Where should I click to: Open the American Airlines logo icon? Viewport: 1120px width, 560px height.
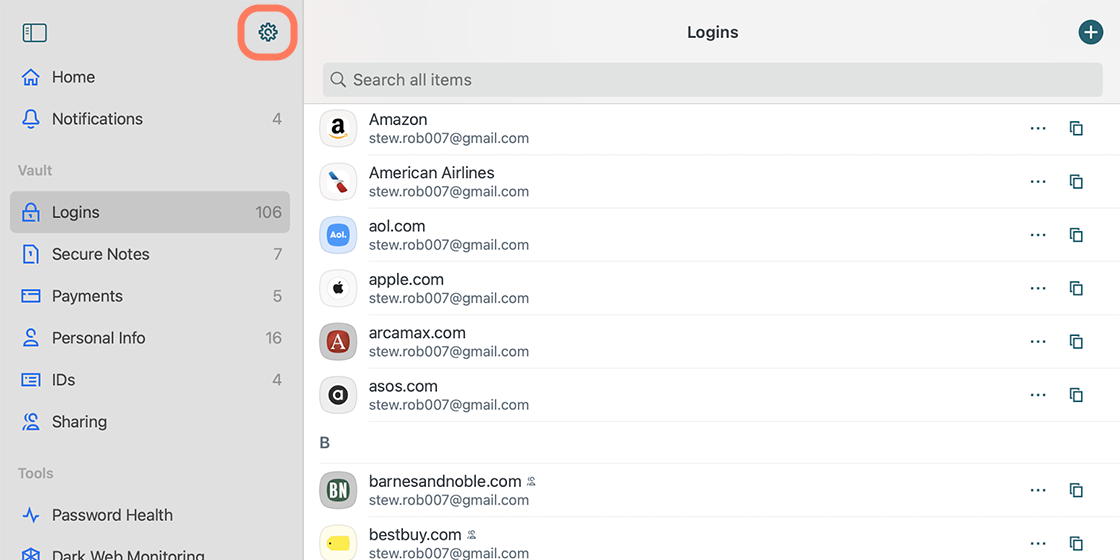click(x=338, y=181)
